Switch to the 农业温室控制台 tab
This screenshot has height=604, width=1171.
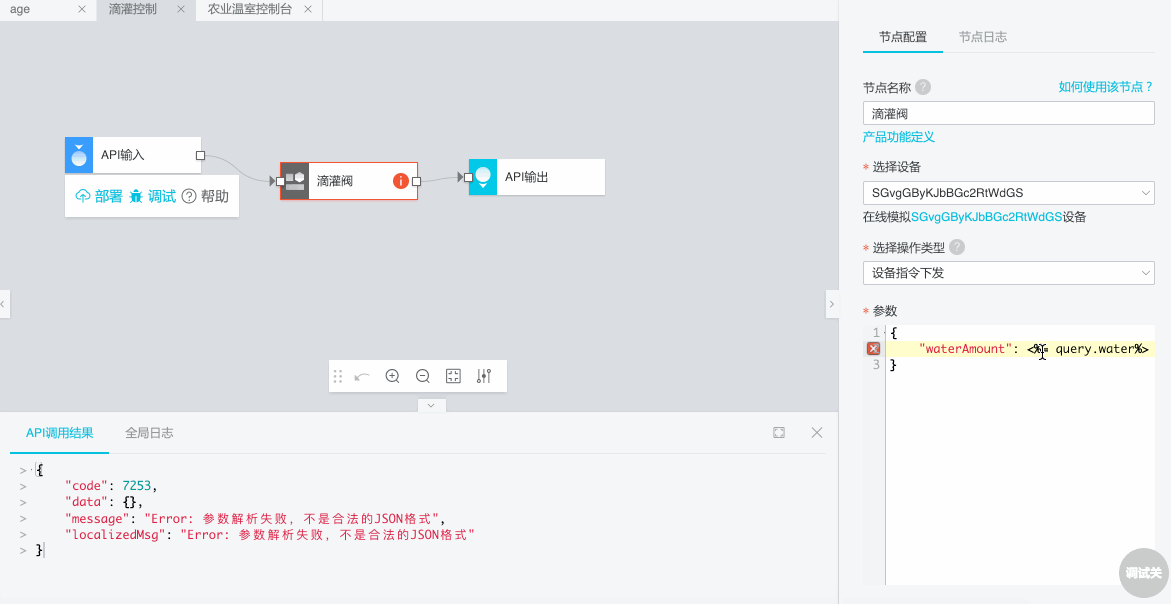pyautogui.click(x=249, y=10)
